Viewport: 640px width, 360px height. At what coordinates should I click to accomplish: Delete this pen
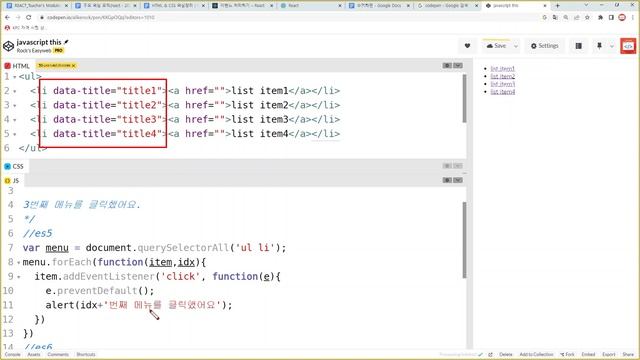(506, 355)
